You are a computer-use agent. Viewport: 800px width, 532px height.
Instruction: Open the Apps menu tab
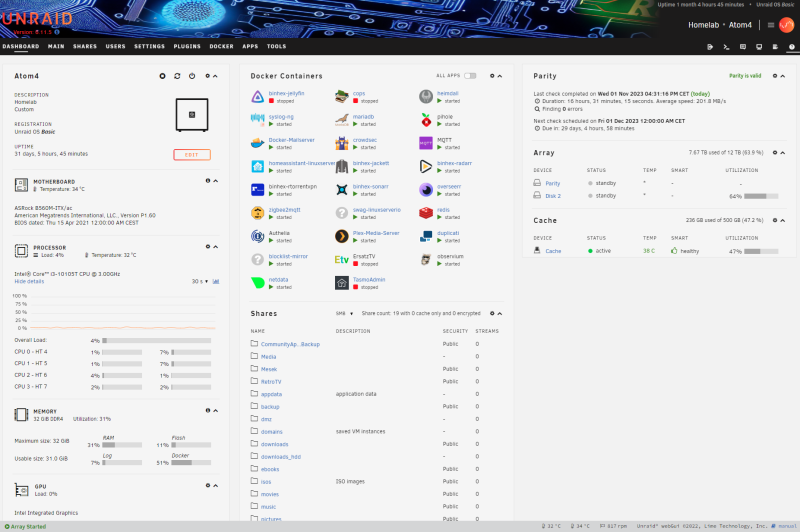coord(250,46)
